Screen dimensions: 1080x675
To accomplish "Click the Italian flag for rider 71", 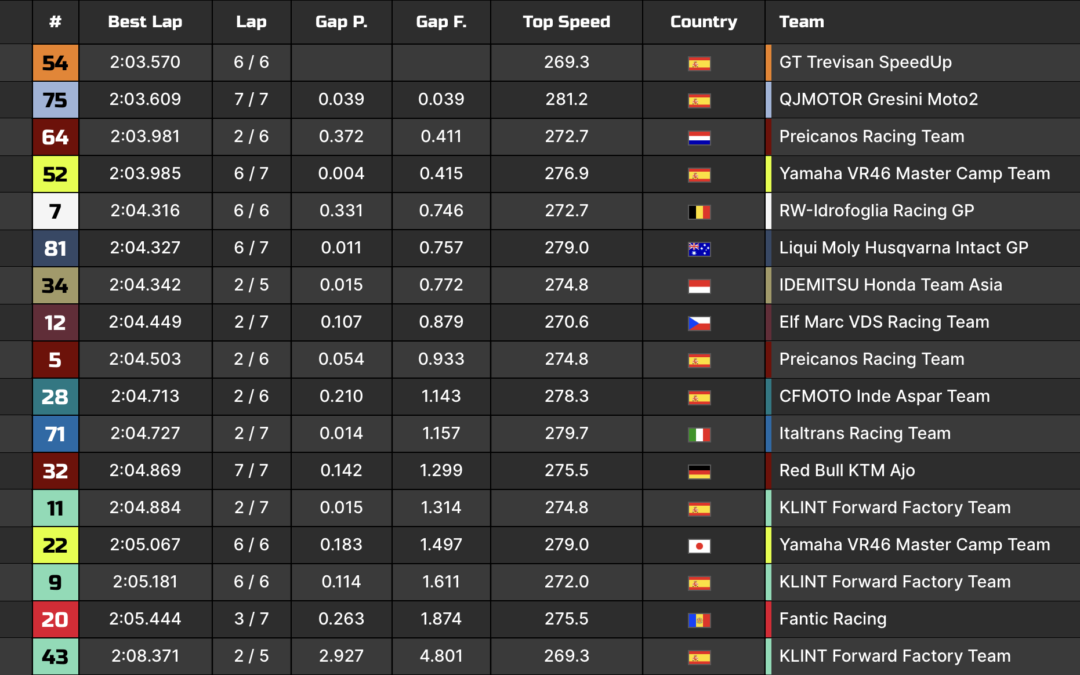I will [699, 435].
